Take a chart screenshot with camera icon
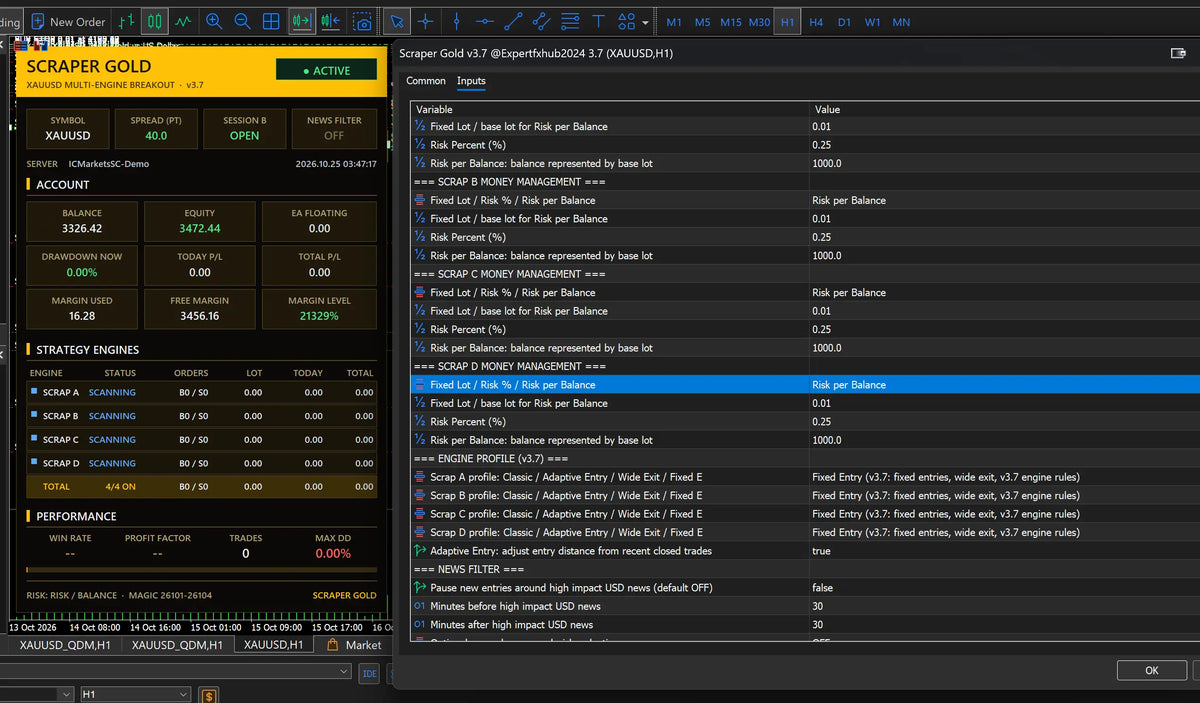The image size is (1200, 703). coord(362,21)
